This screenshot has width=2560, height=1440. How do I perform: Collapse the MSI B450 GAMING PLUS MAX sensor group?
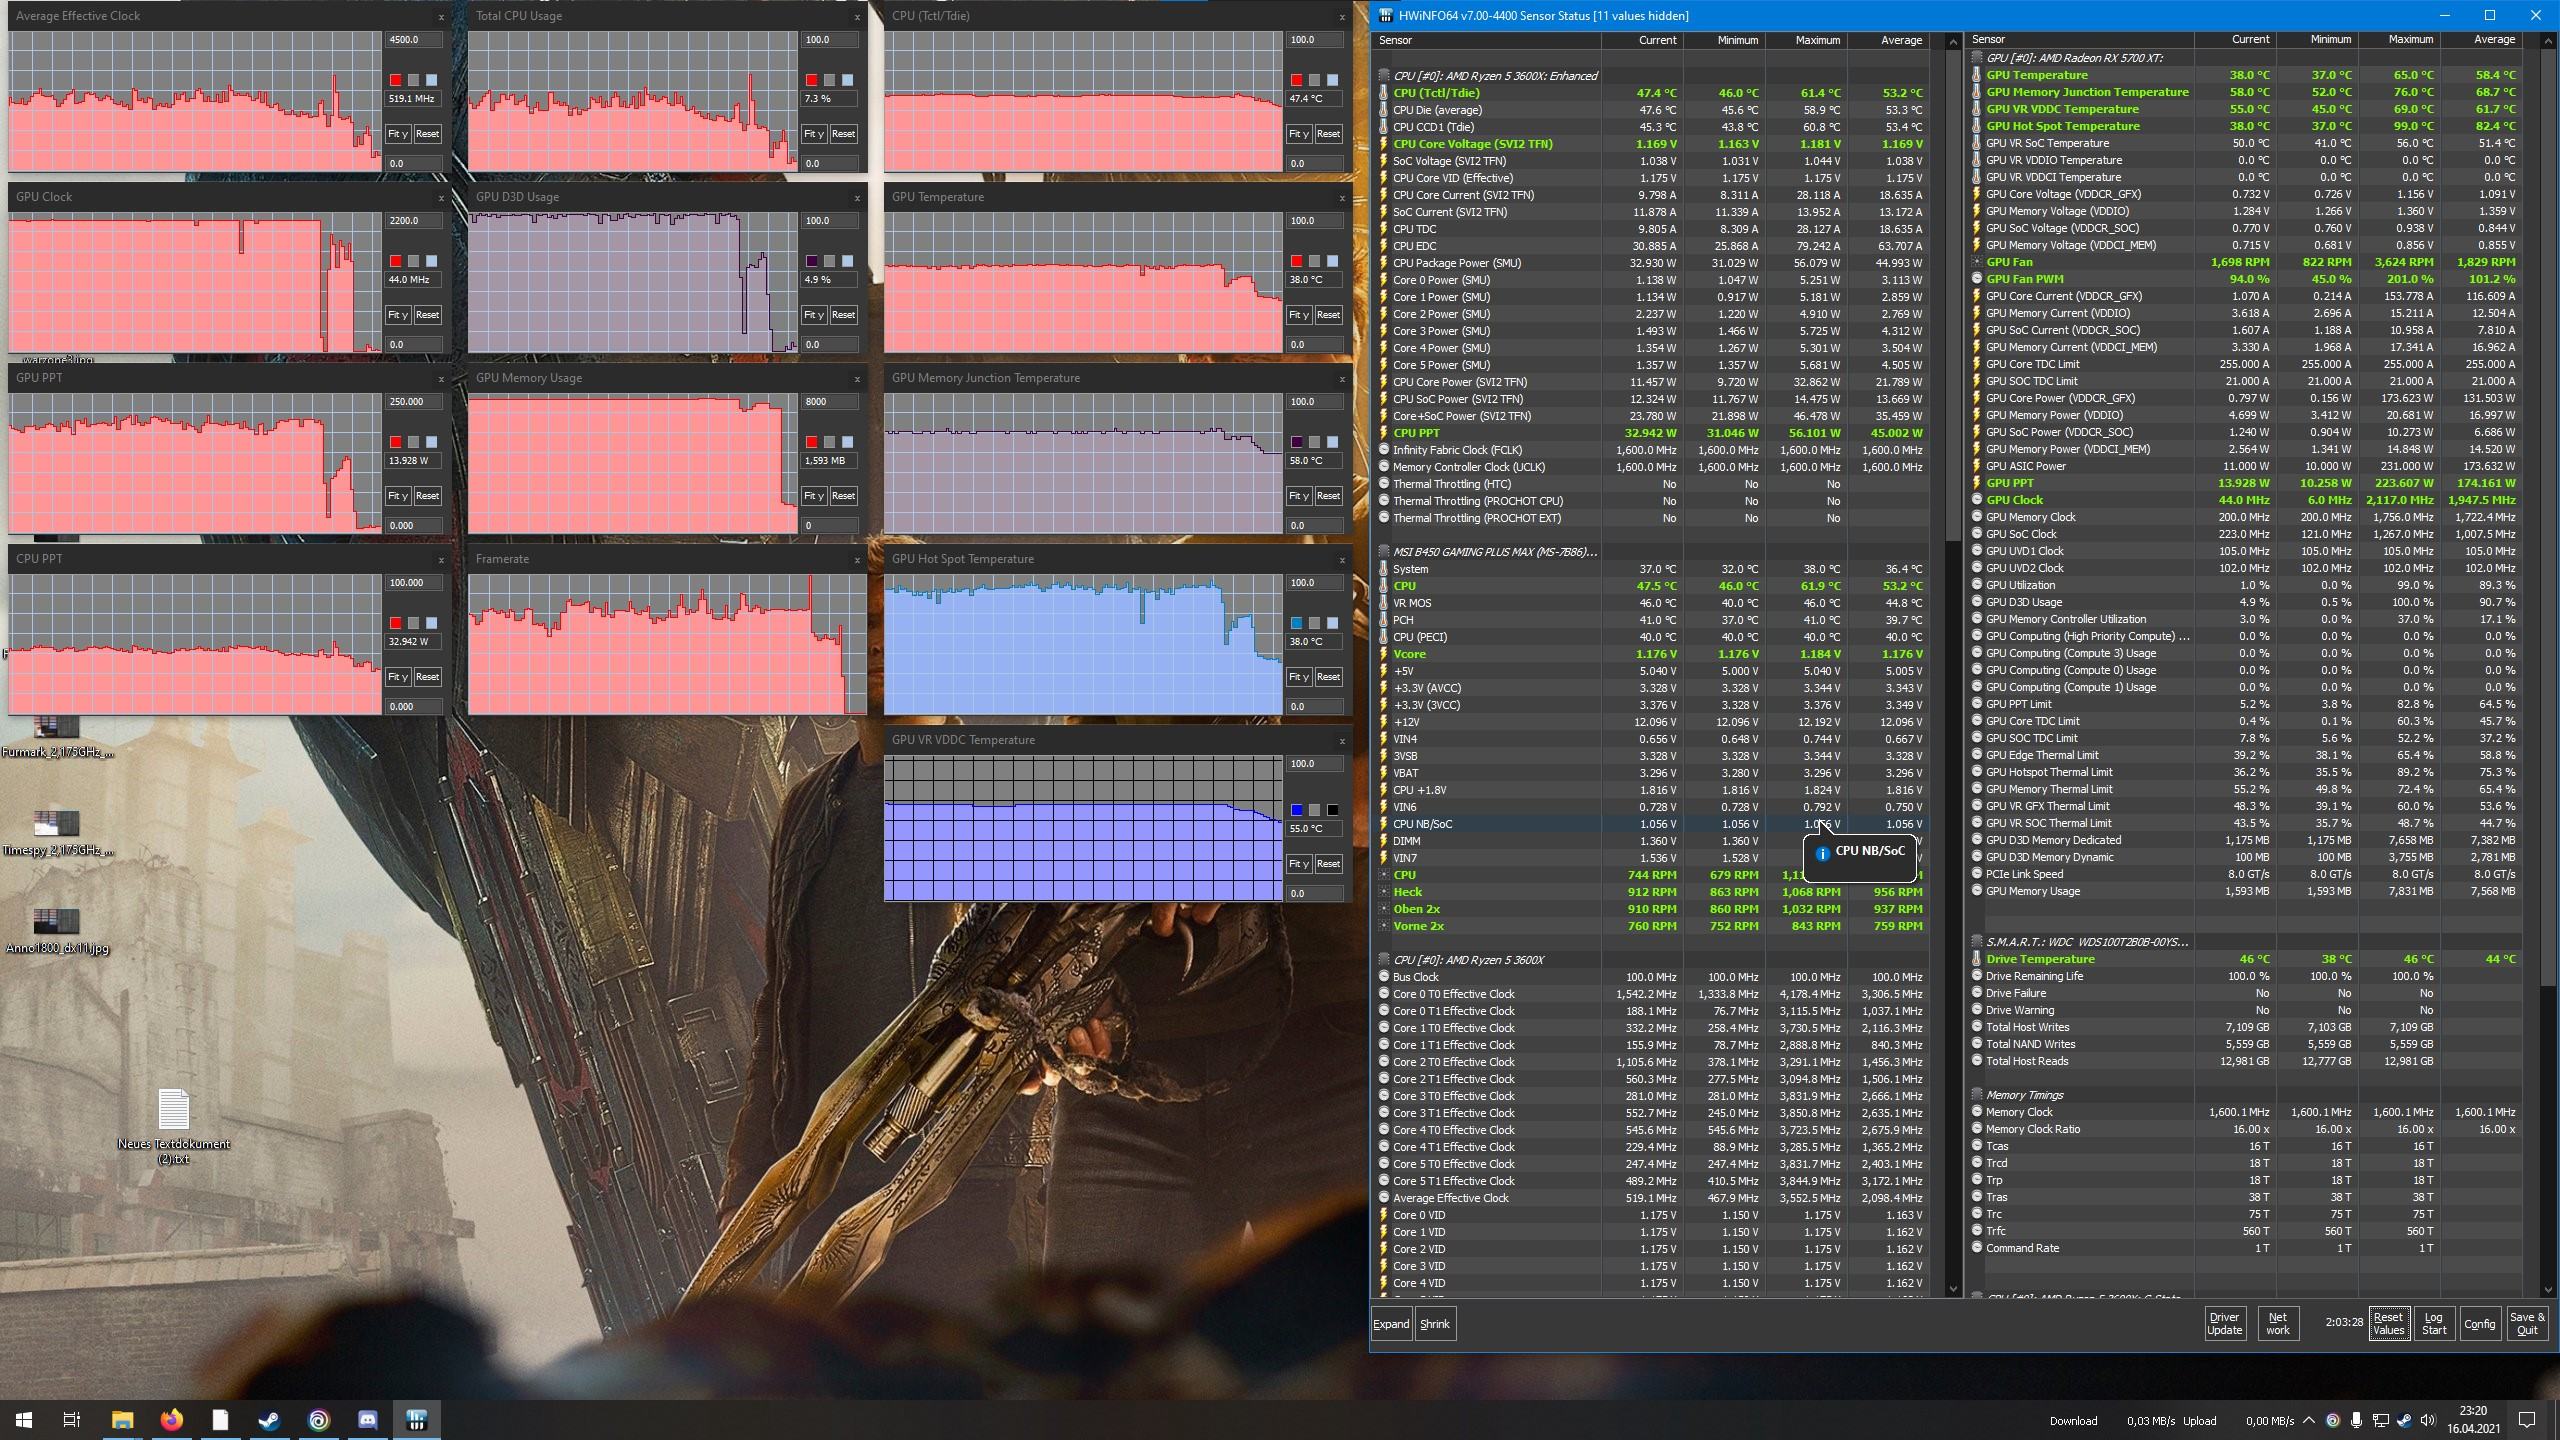(x=1384, y=552)
